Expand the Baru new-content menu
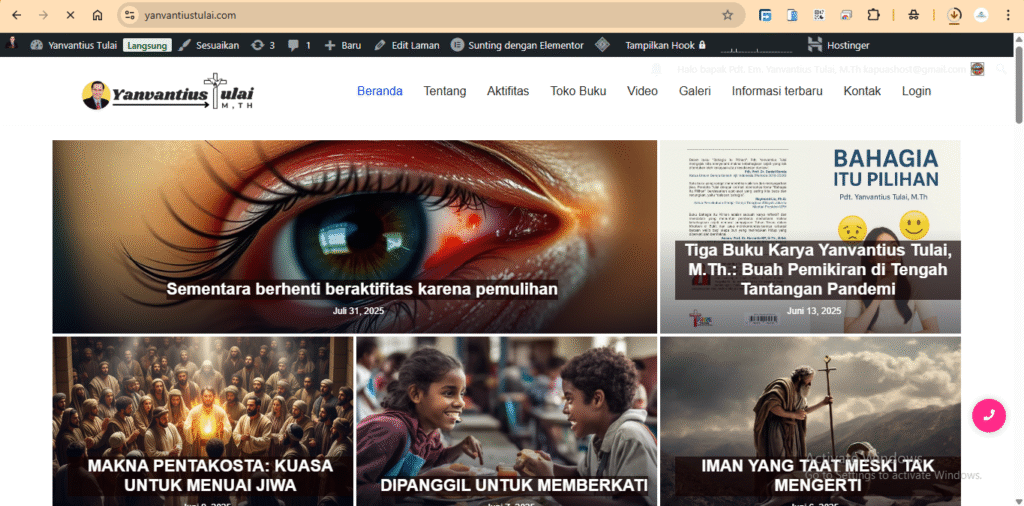The image size is (1024, 506). click(x=342, y=45)
